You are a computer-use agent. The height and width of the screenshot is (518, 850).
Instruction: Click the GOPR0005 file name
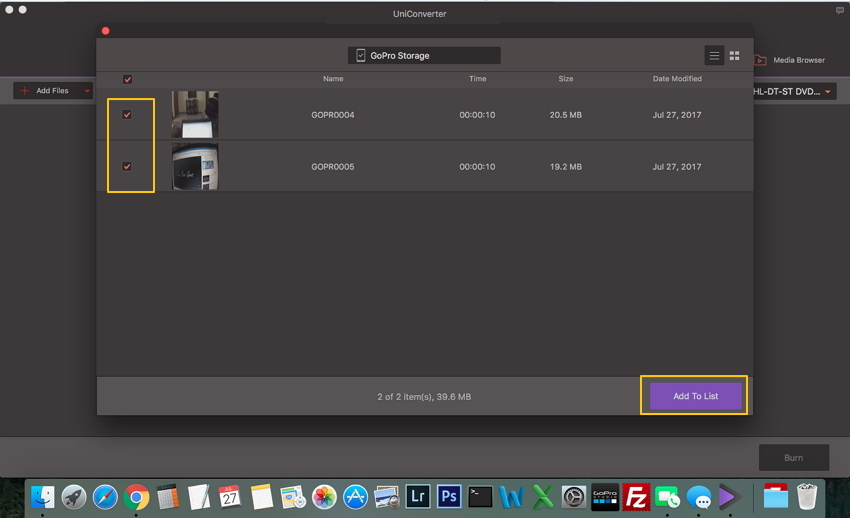tap(333, 167)
